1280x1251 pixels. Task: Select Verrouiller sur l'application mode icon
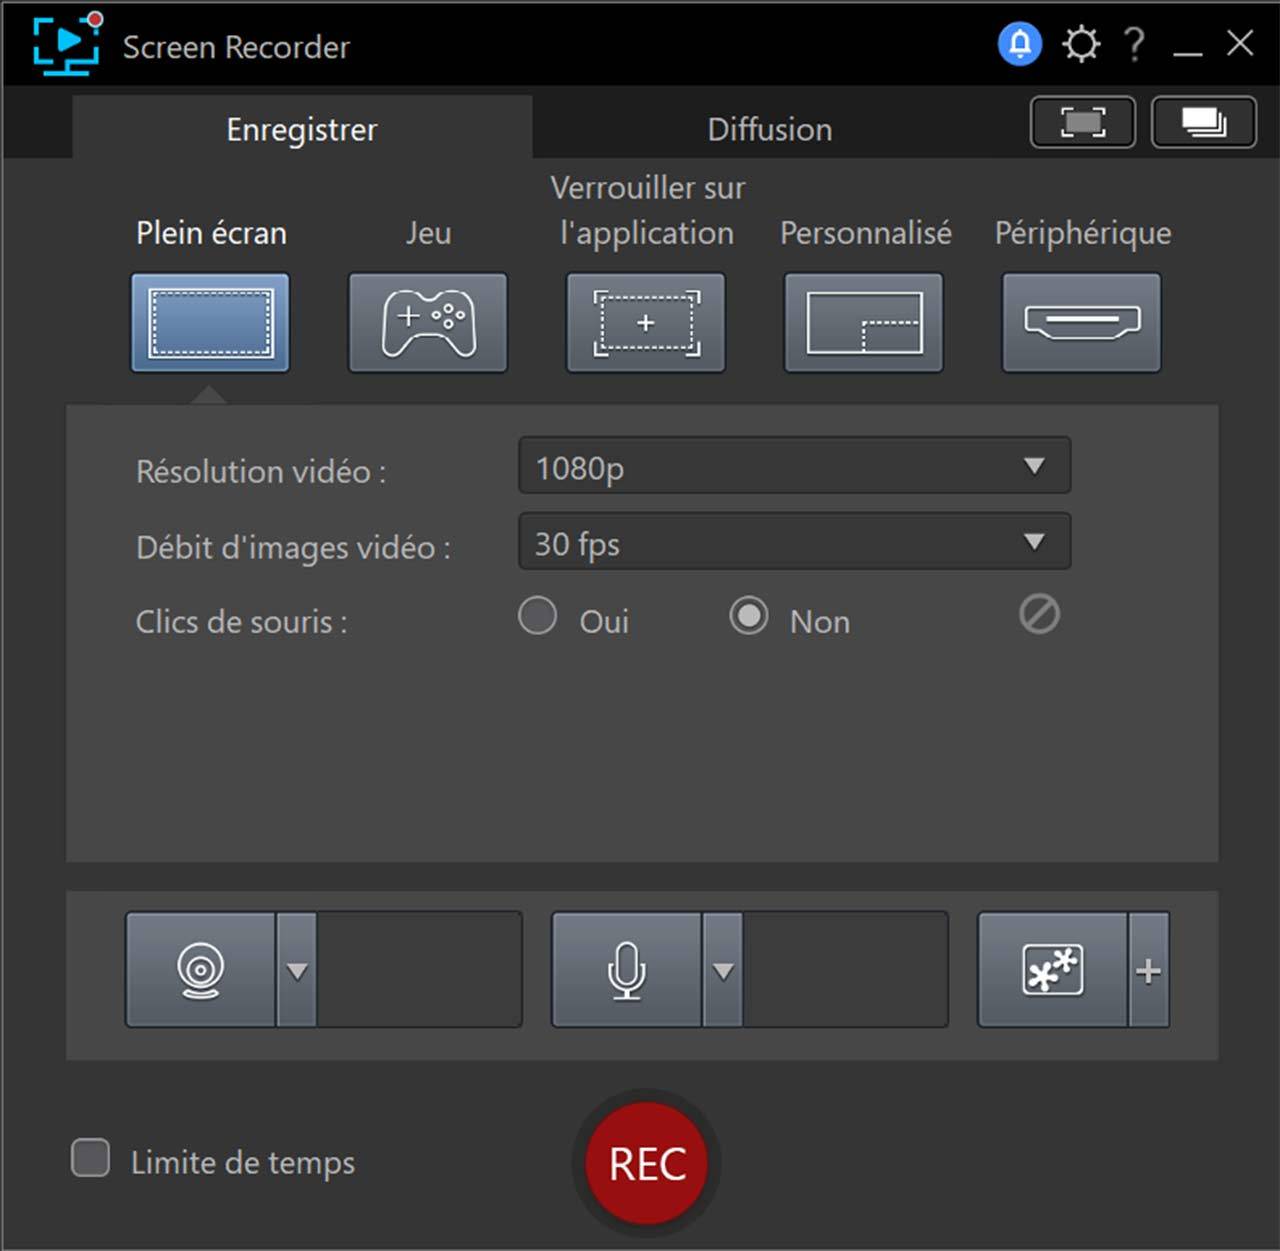tap(645, 323)
